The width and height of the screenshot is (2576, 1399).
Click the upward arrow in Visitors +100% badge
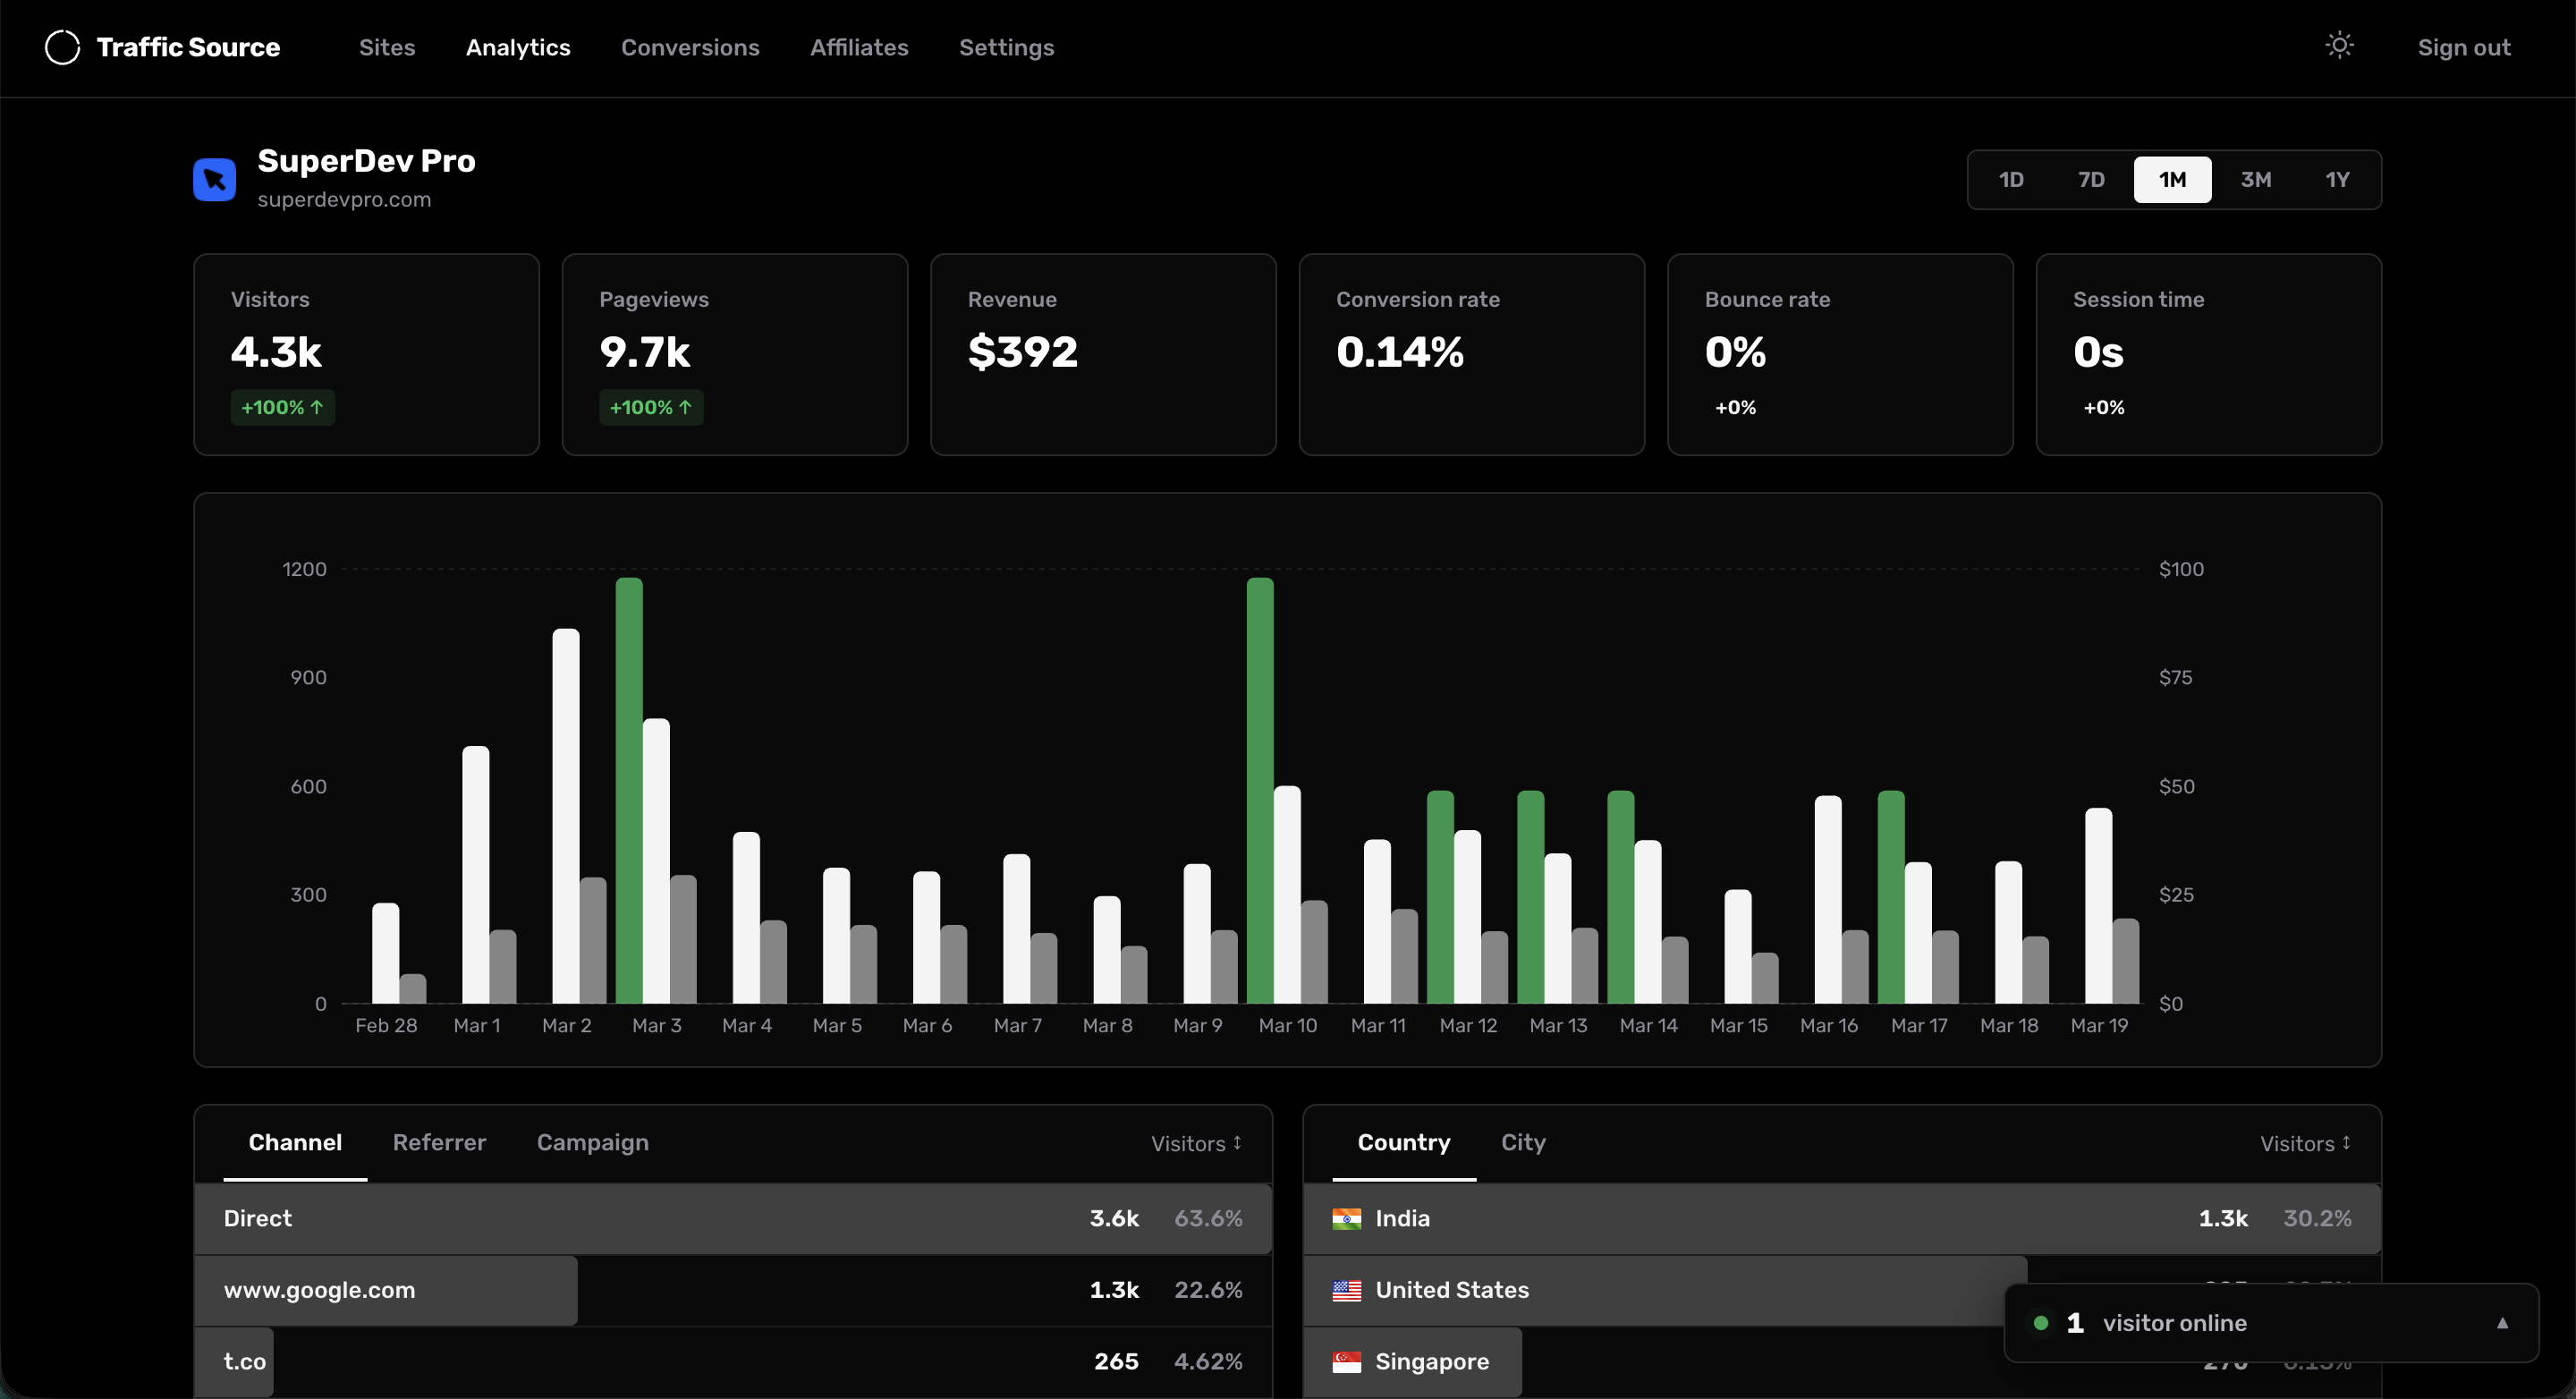(x=316, y=407)
